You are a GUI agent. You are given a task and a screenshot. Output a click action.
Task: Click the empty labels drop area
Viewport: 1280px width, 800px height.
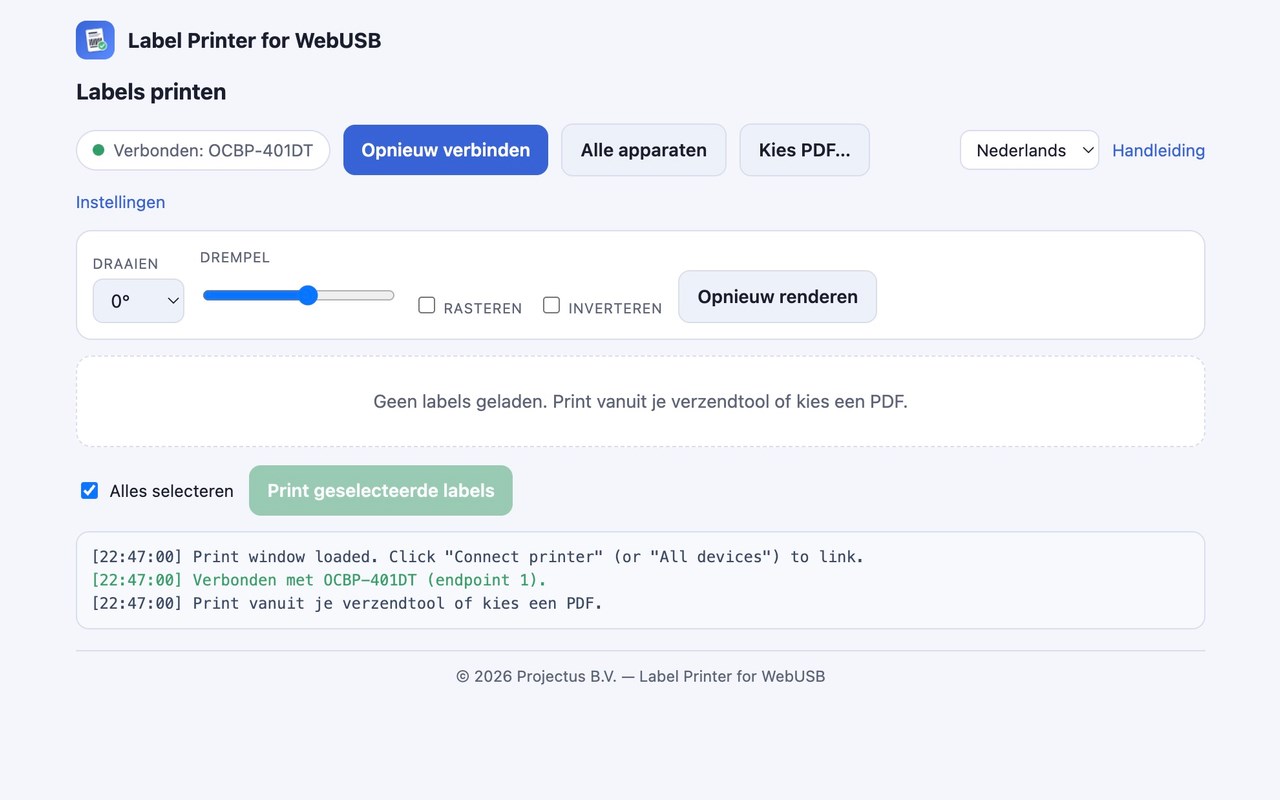coord(640,402)
